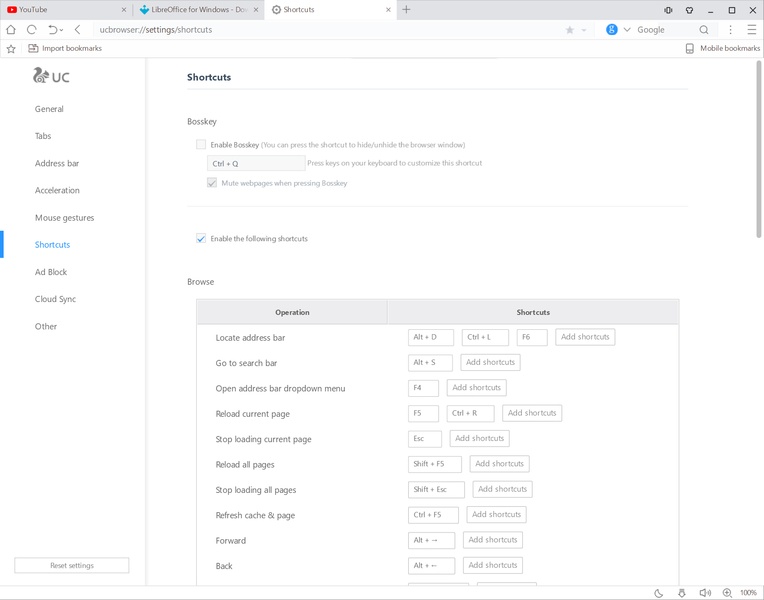Click the Reset settings button
The height and width of the screenshot is (600, 764).
(72, 566)
